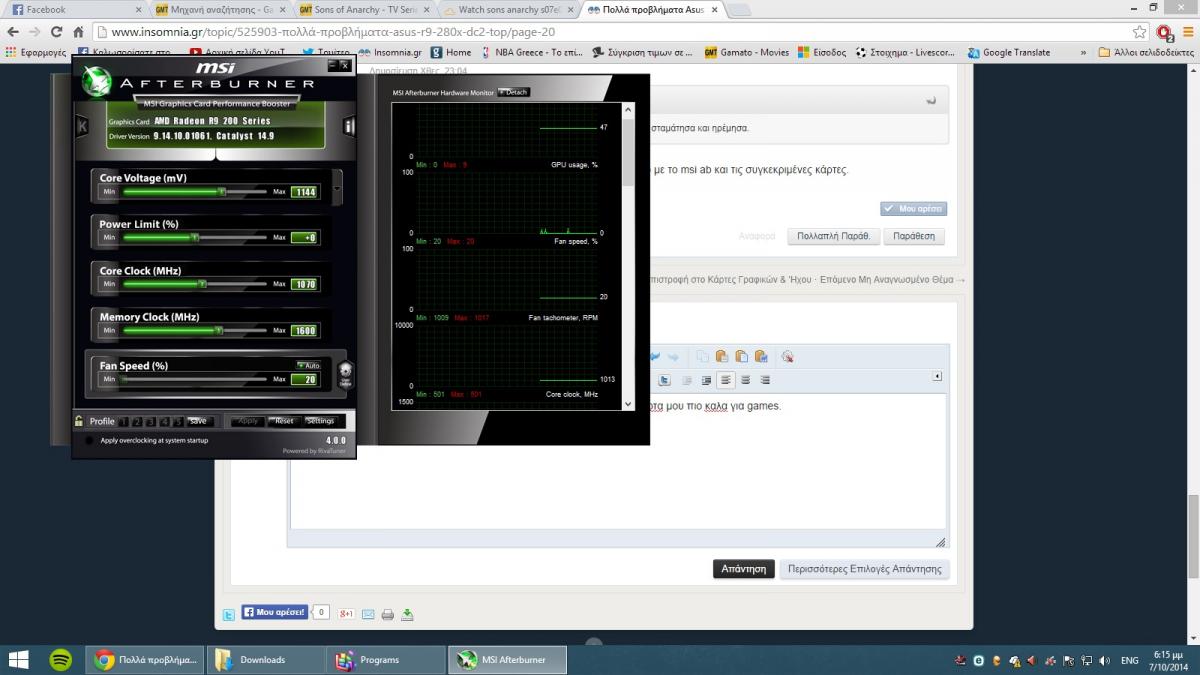The width and height of the screenshot is (1200, 675).
Task: Click Περισσότερες Επιλογές Απάντησης button
Action: tap(865, 568)
